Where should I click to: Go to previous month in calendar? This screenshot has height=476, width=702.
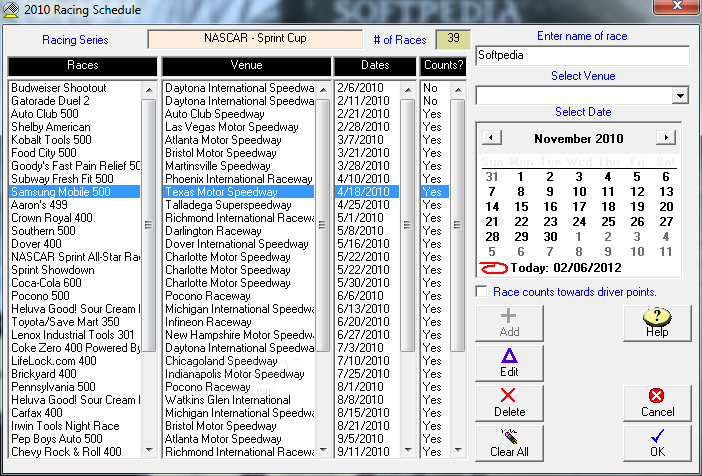tap(492, 137)
